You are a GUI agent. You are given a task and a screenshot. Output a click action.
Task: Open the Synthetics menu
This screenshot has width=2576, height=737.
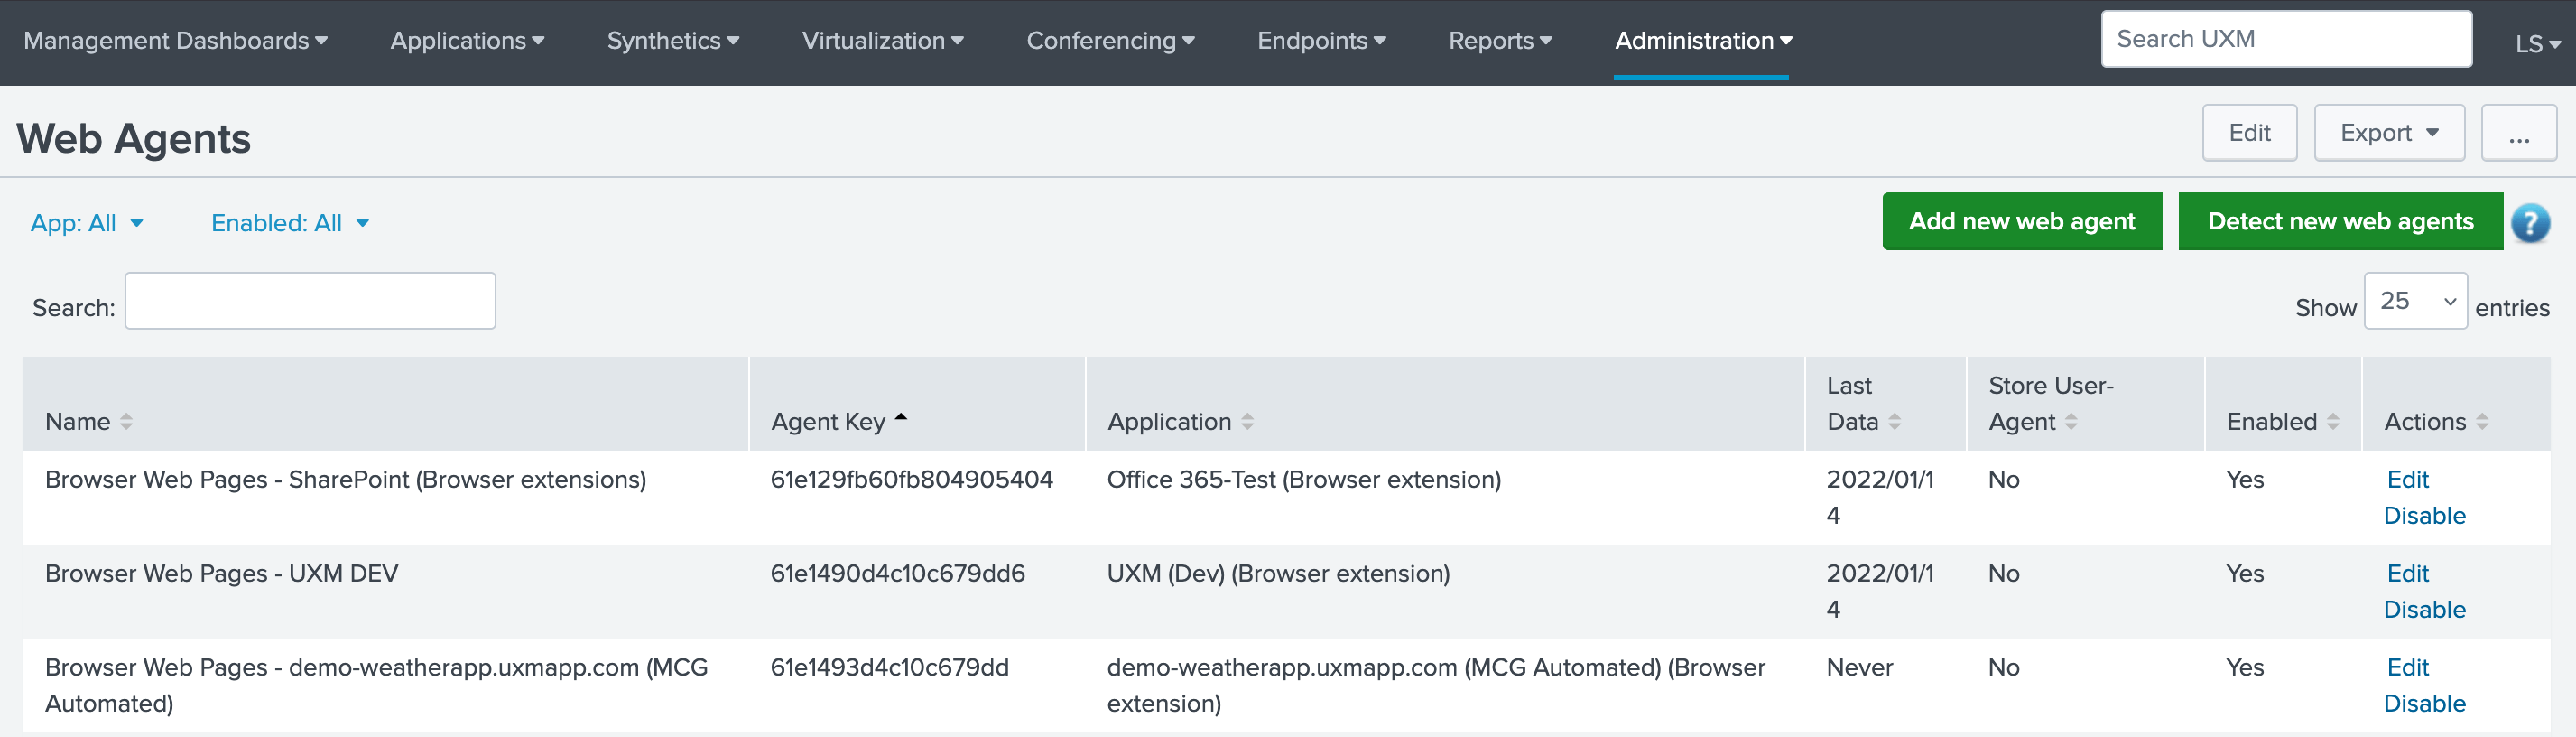point(672,41)
